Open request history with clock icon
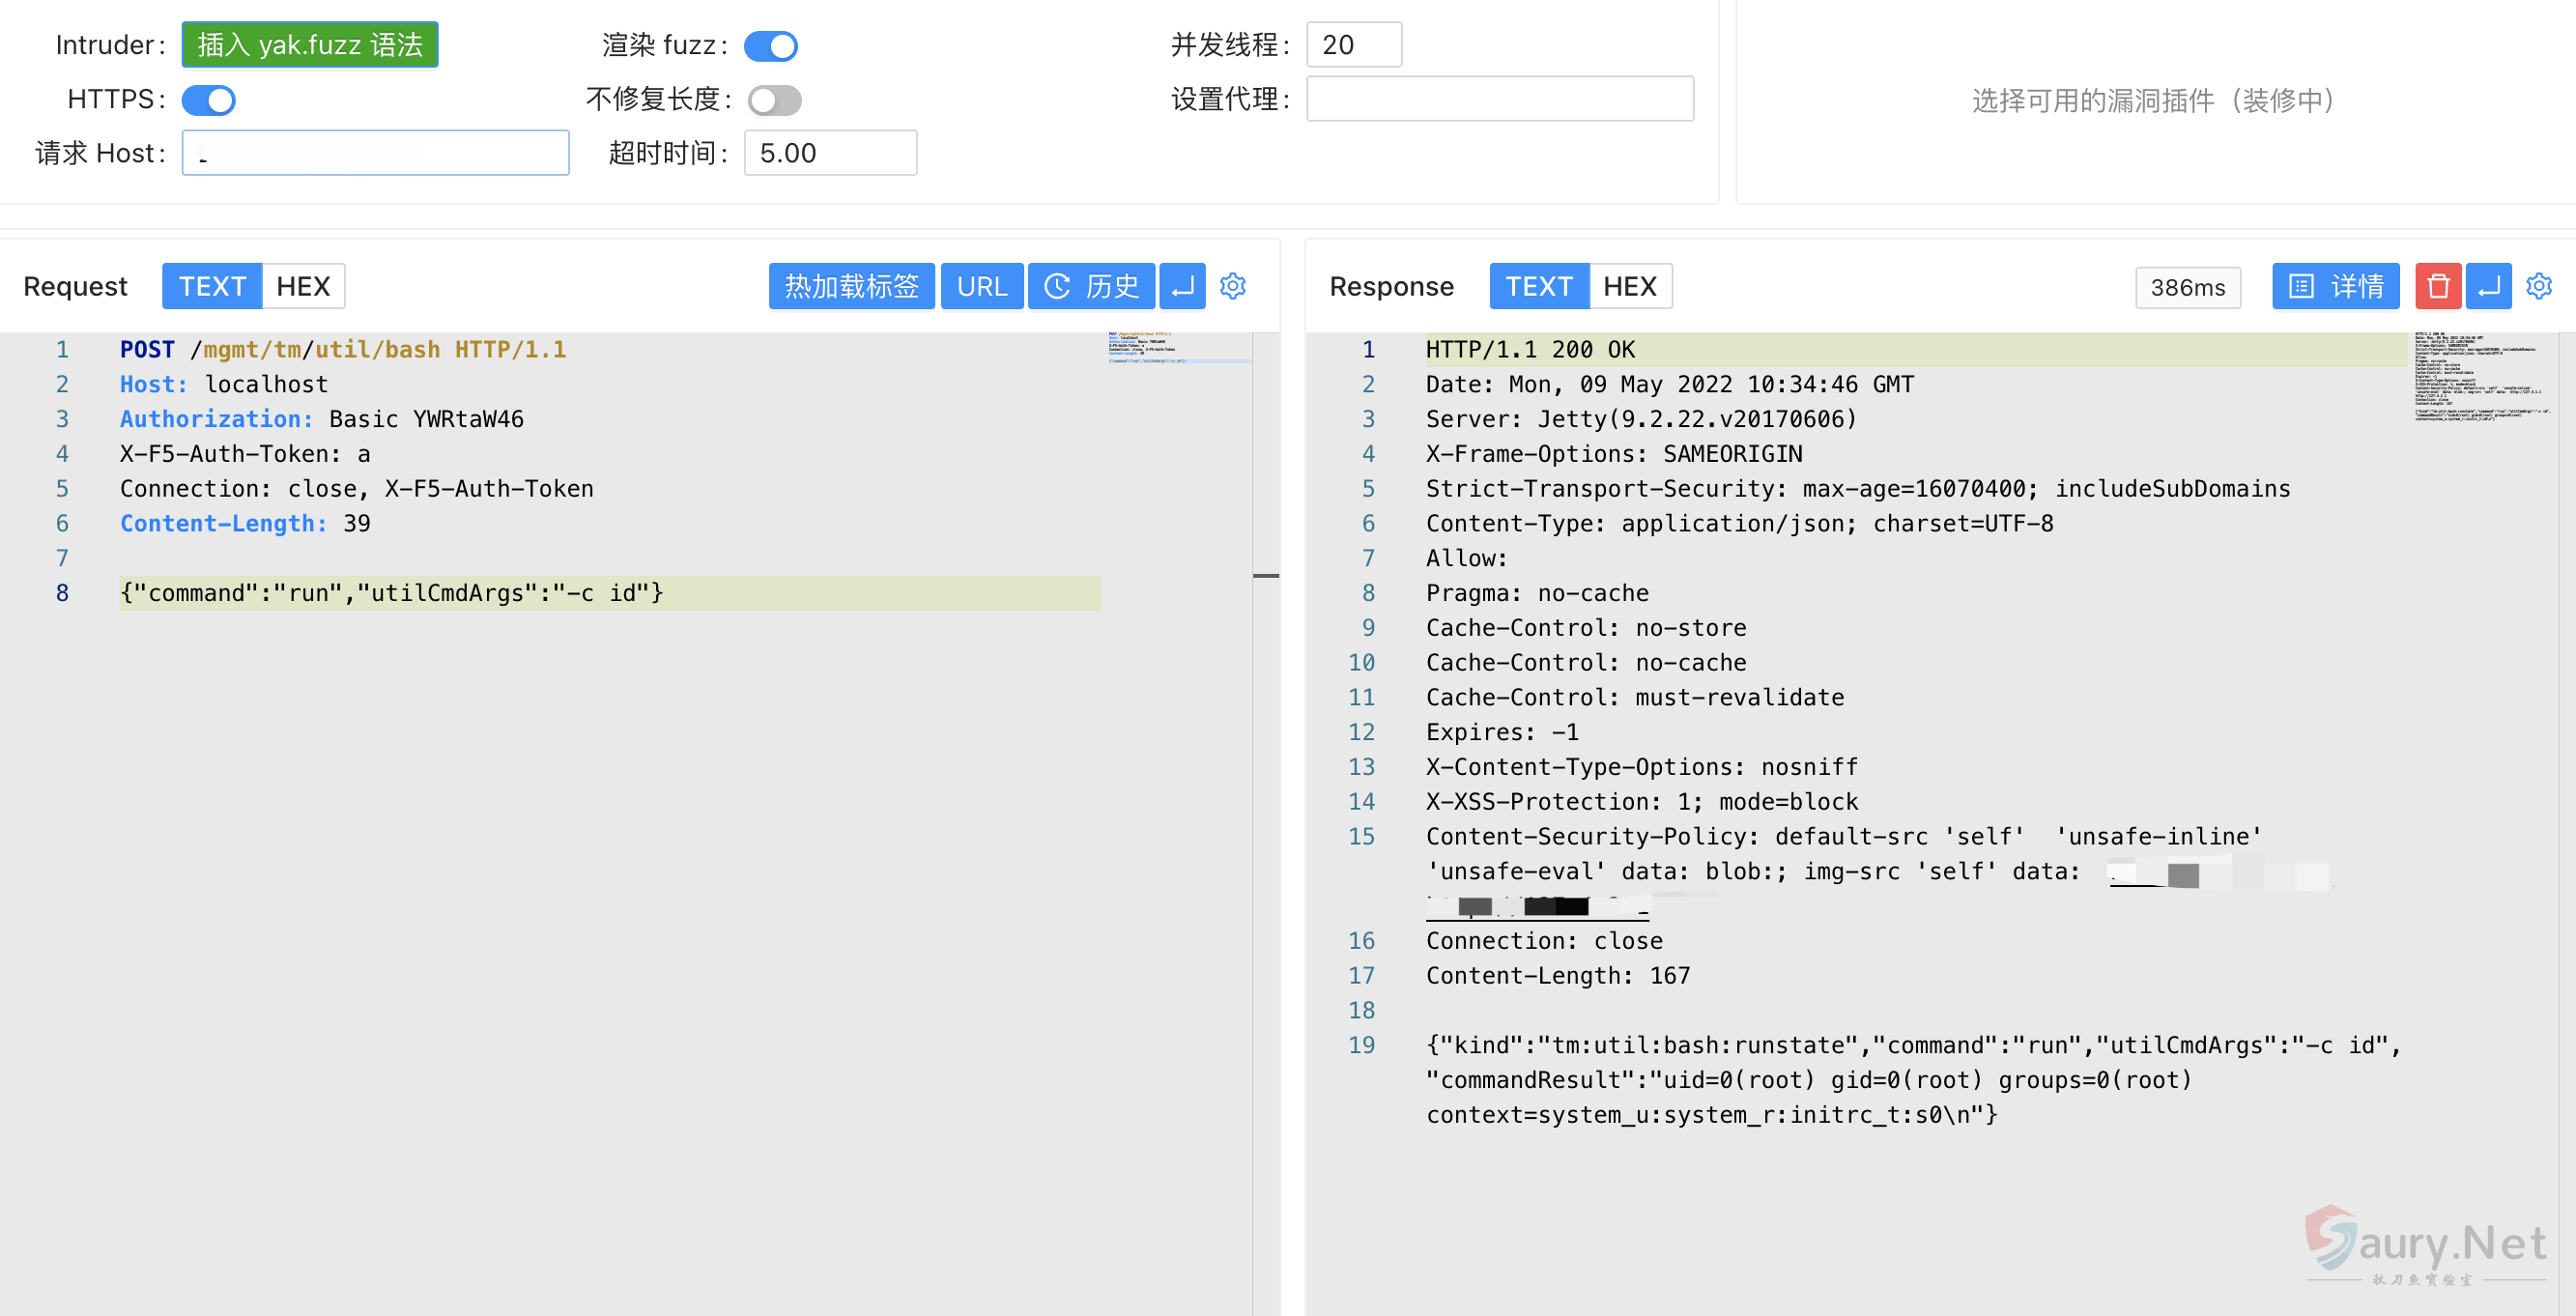 coord(1091,286)
